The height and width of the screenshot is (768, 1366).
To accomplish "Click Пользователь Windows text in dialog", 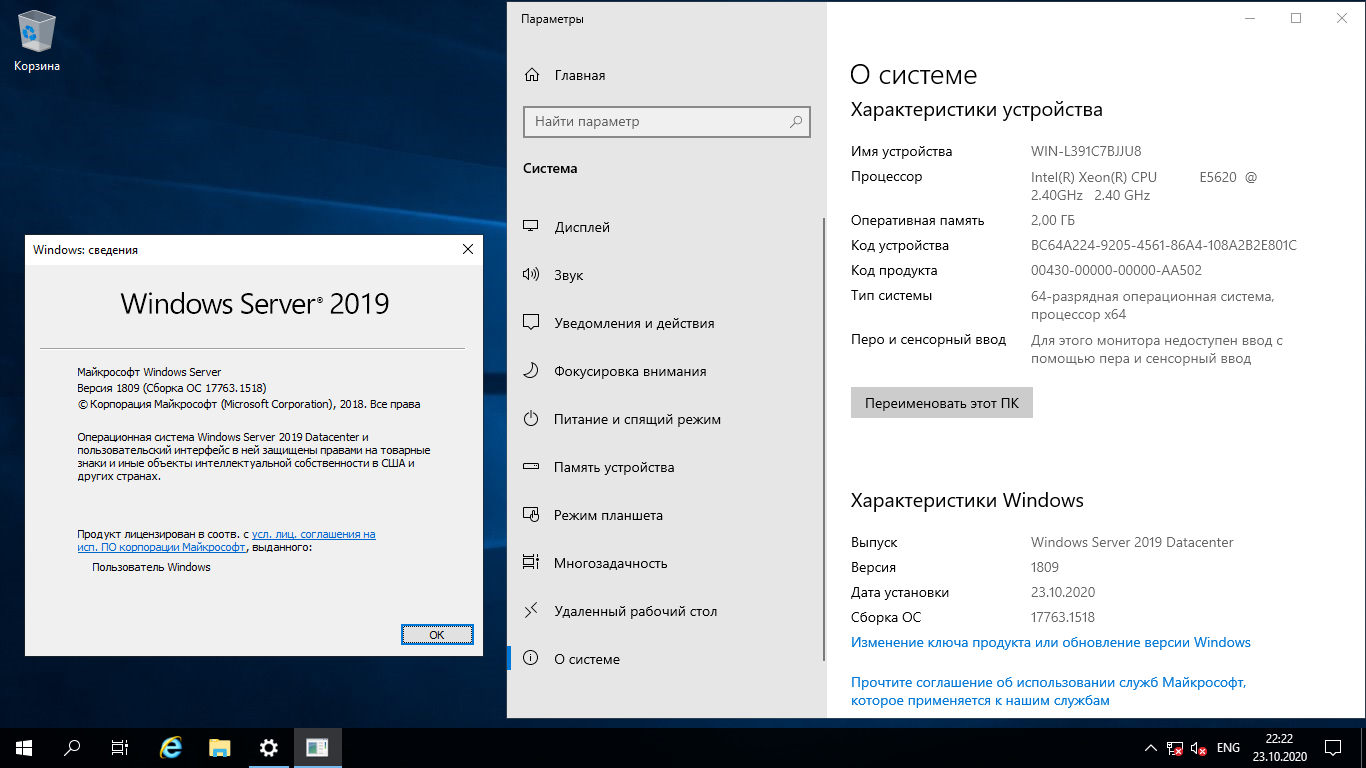I will (x=151, y=567).
